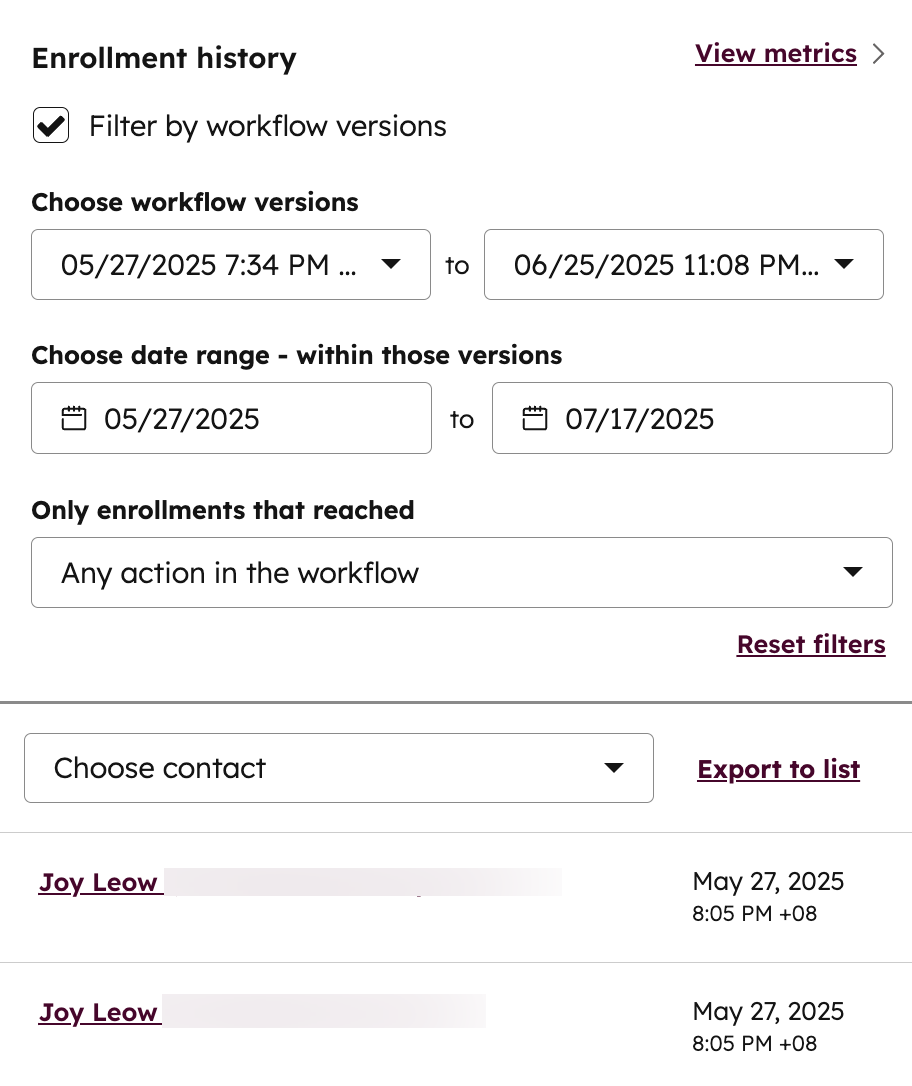Click the View metrics link

coord(776,53)
